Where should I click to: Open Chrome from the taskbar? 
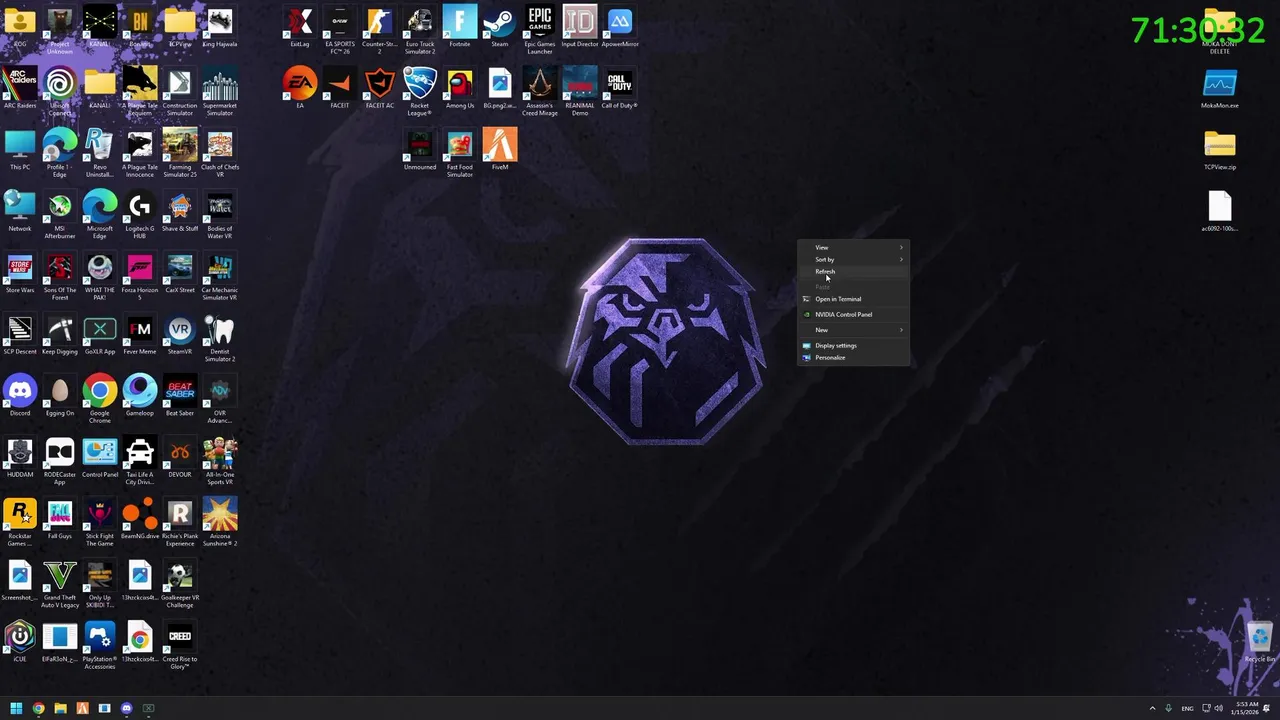[x=38, y=708]
